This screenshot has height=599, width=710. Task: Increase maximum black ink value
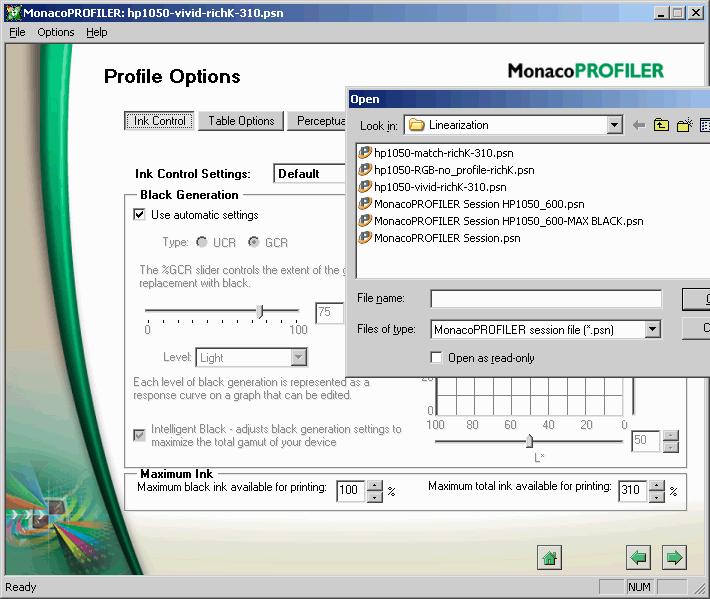(x=375, y=486)
